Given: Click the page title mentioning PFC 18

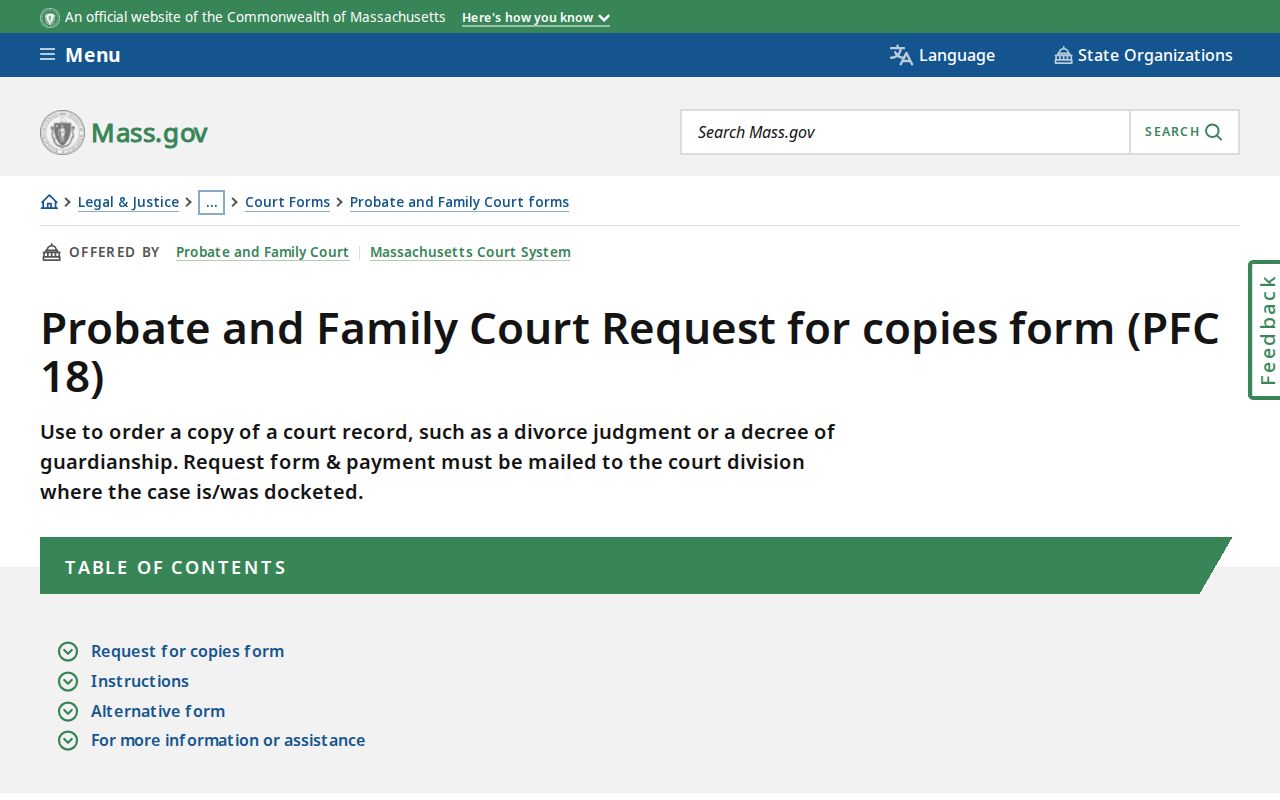Looking at the screenshot, I should point(630,353).
